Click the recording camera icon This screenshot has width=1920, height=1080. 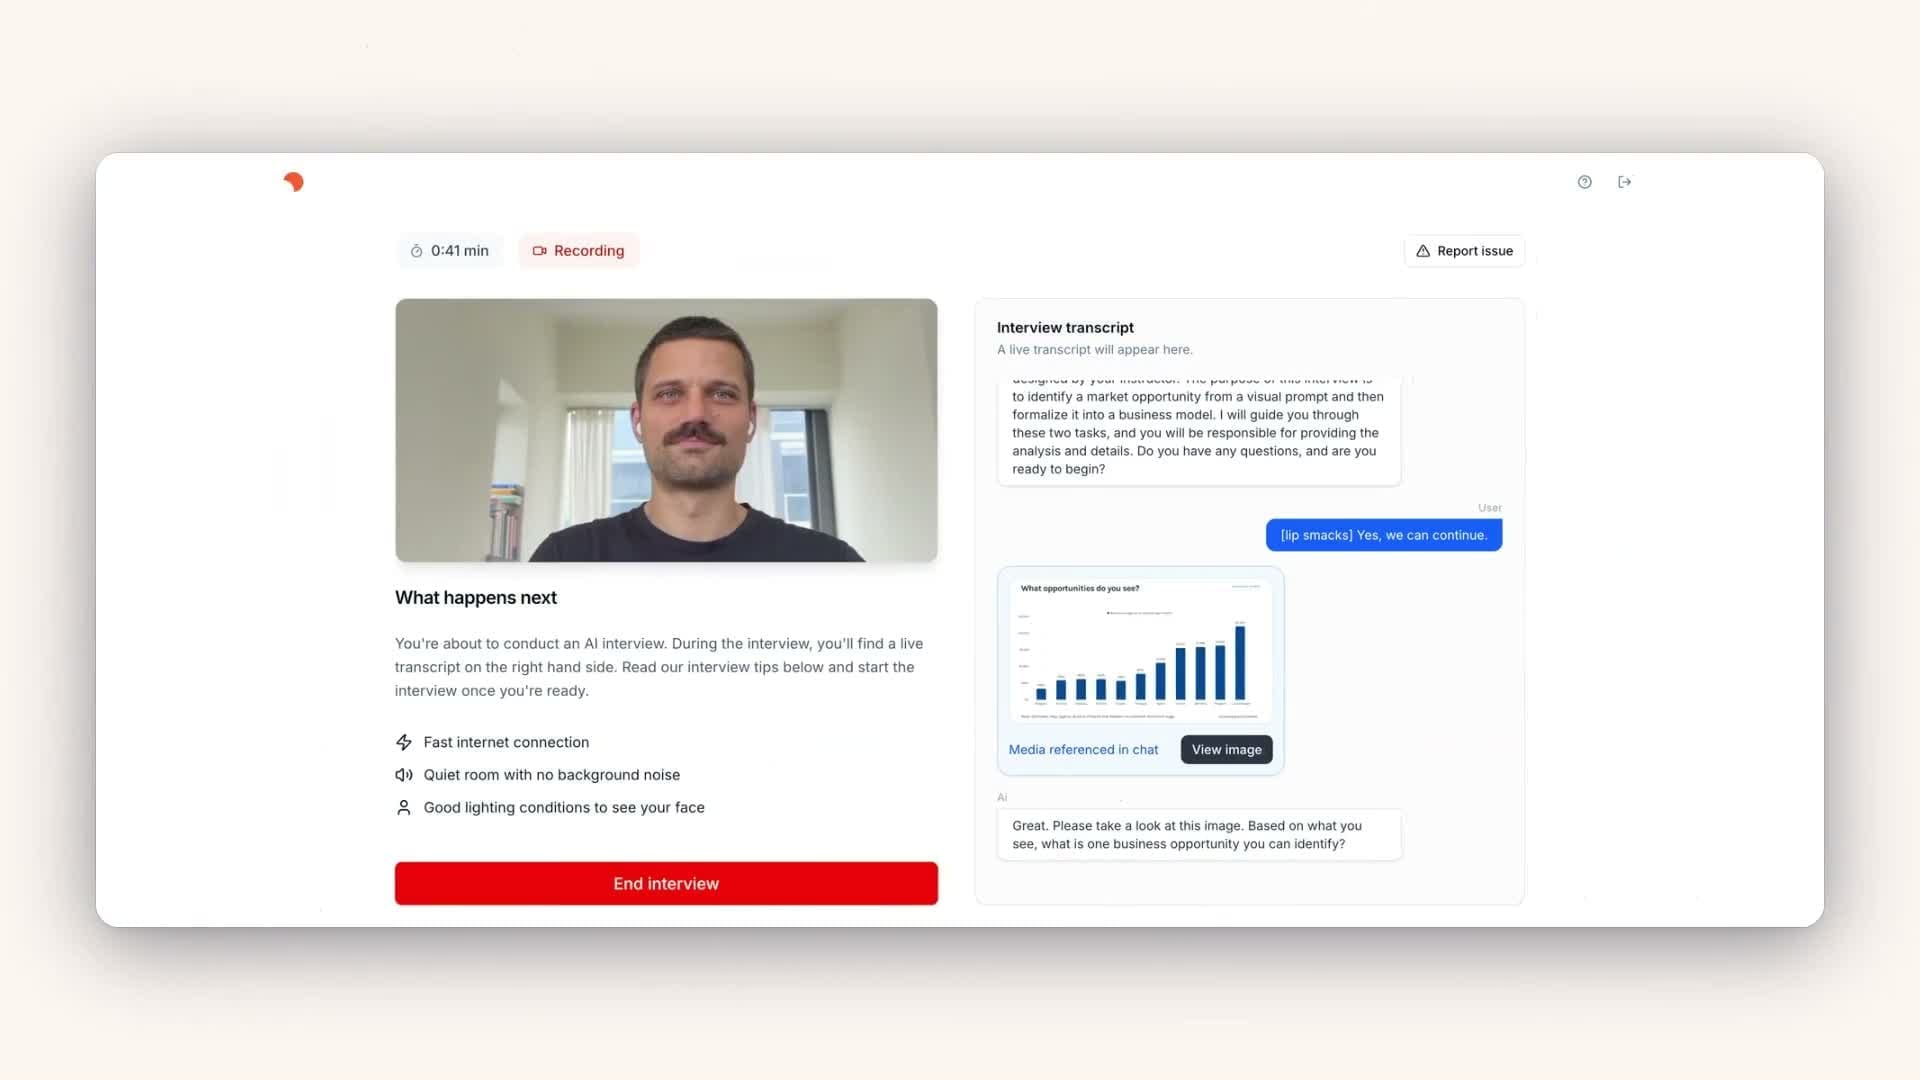pyautogui.click(x=539, y=251)
